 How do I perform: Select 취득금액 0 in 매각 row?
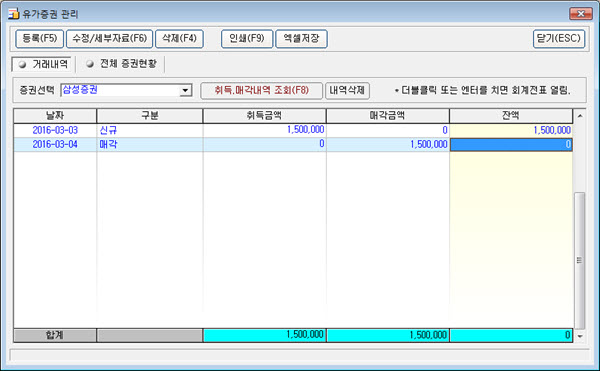(264, 145)
